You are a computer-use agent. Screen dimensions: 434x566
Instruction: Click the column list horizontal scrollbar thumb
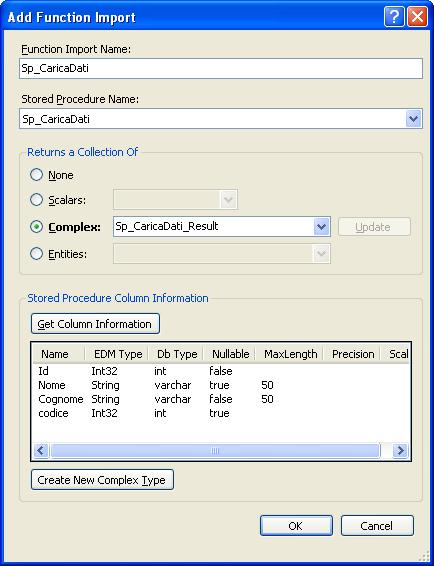[215, 450]
